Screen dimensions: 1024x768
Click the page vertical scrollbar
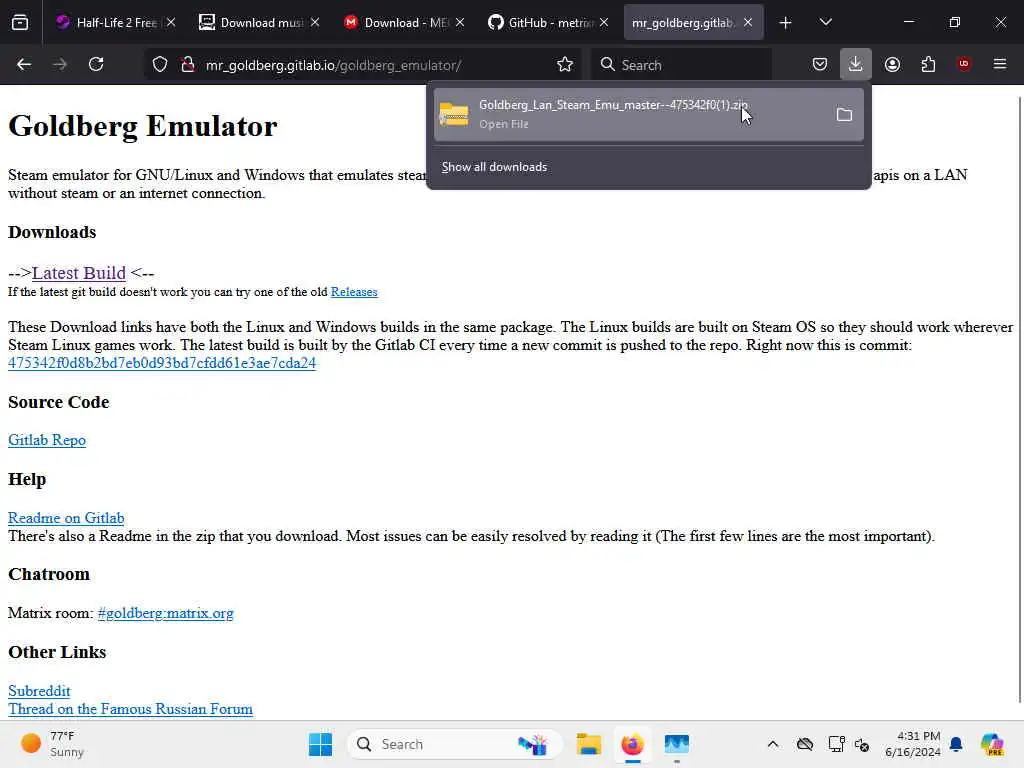pos(1019,398)
